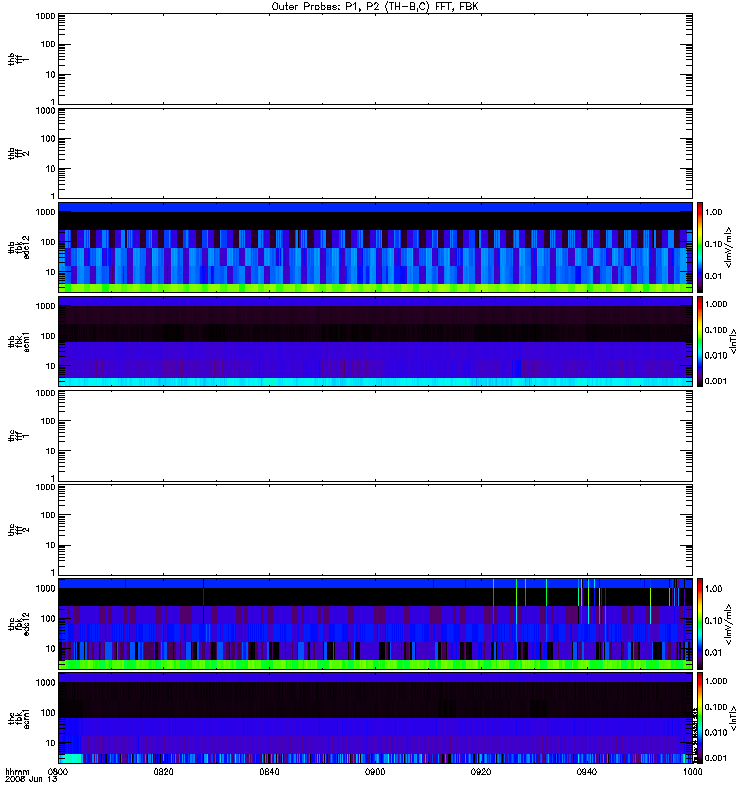This screenshot has width=750, height=800.
Task: Click the '10' y-tick of the thb fft 2 panel
Action: (51, 169)
